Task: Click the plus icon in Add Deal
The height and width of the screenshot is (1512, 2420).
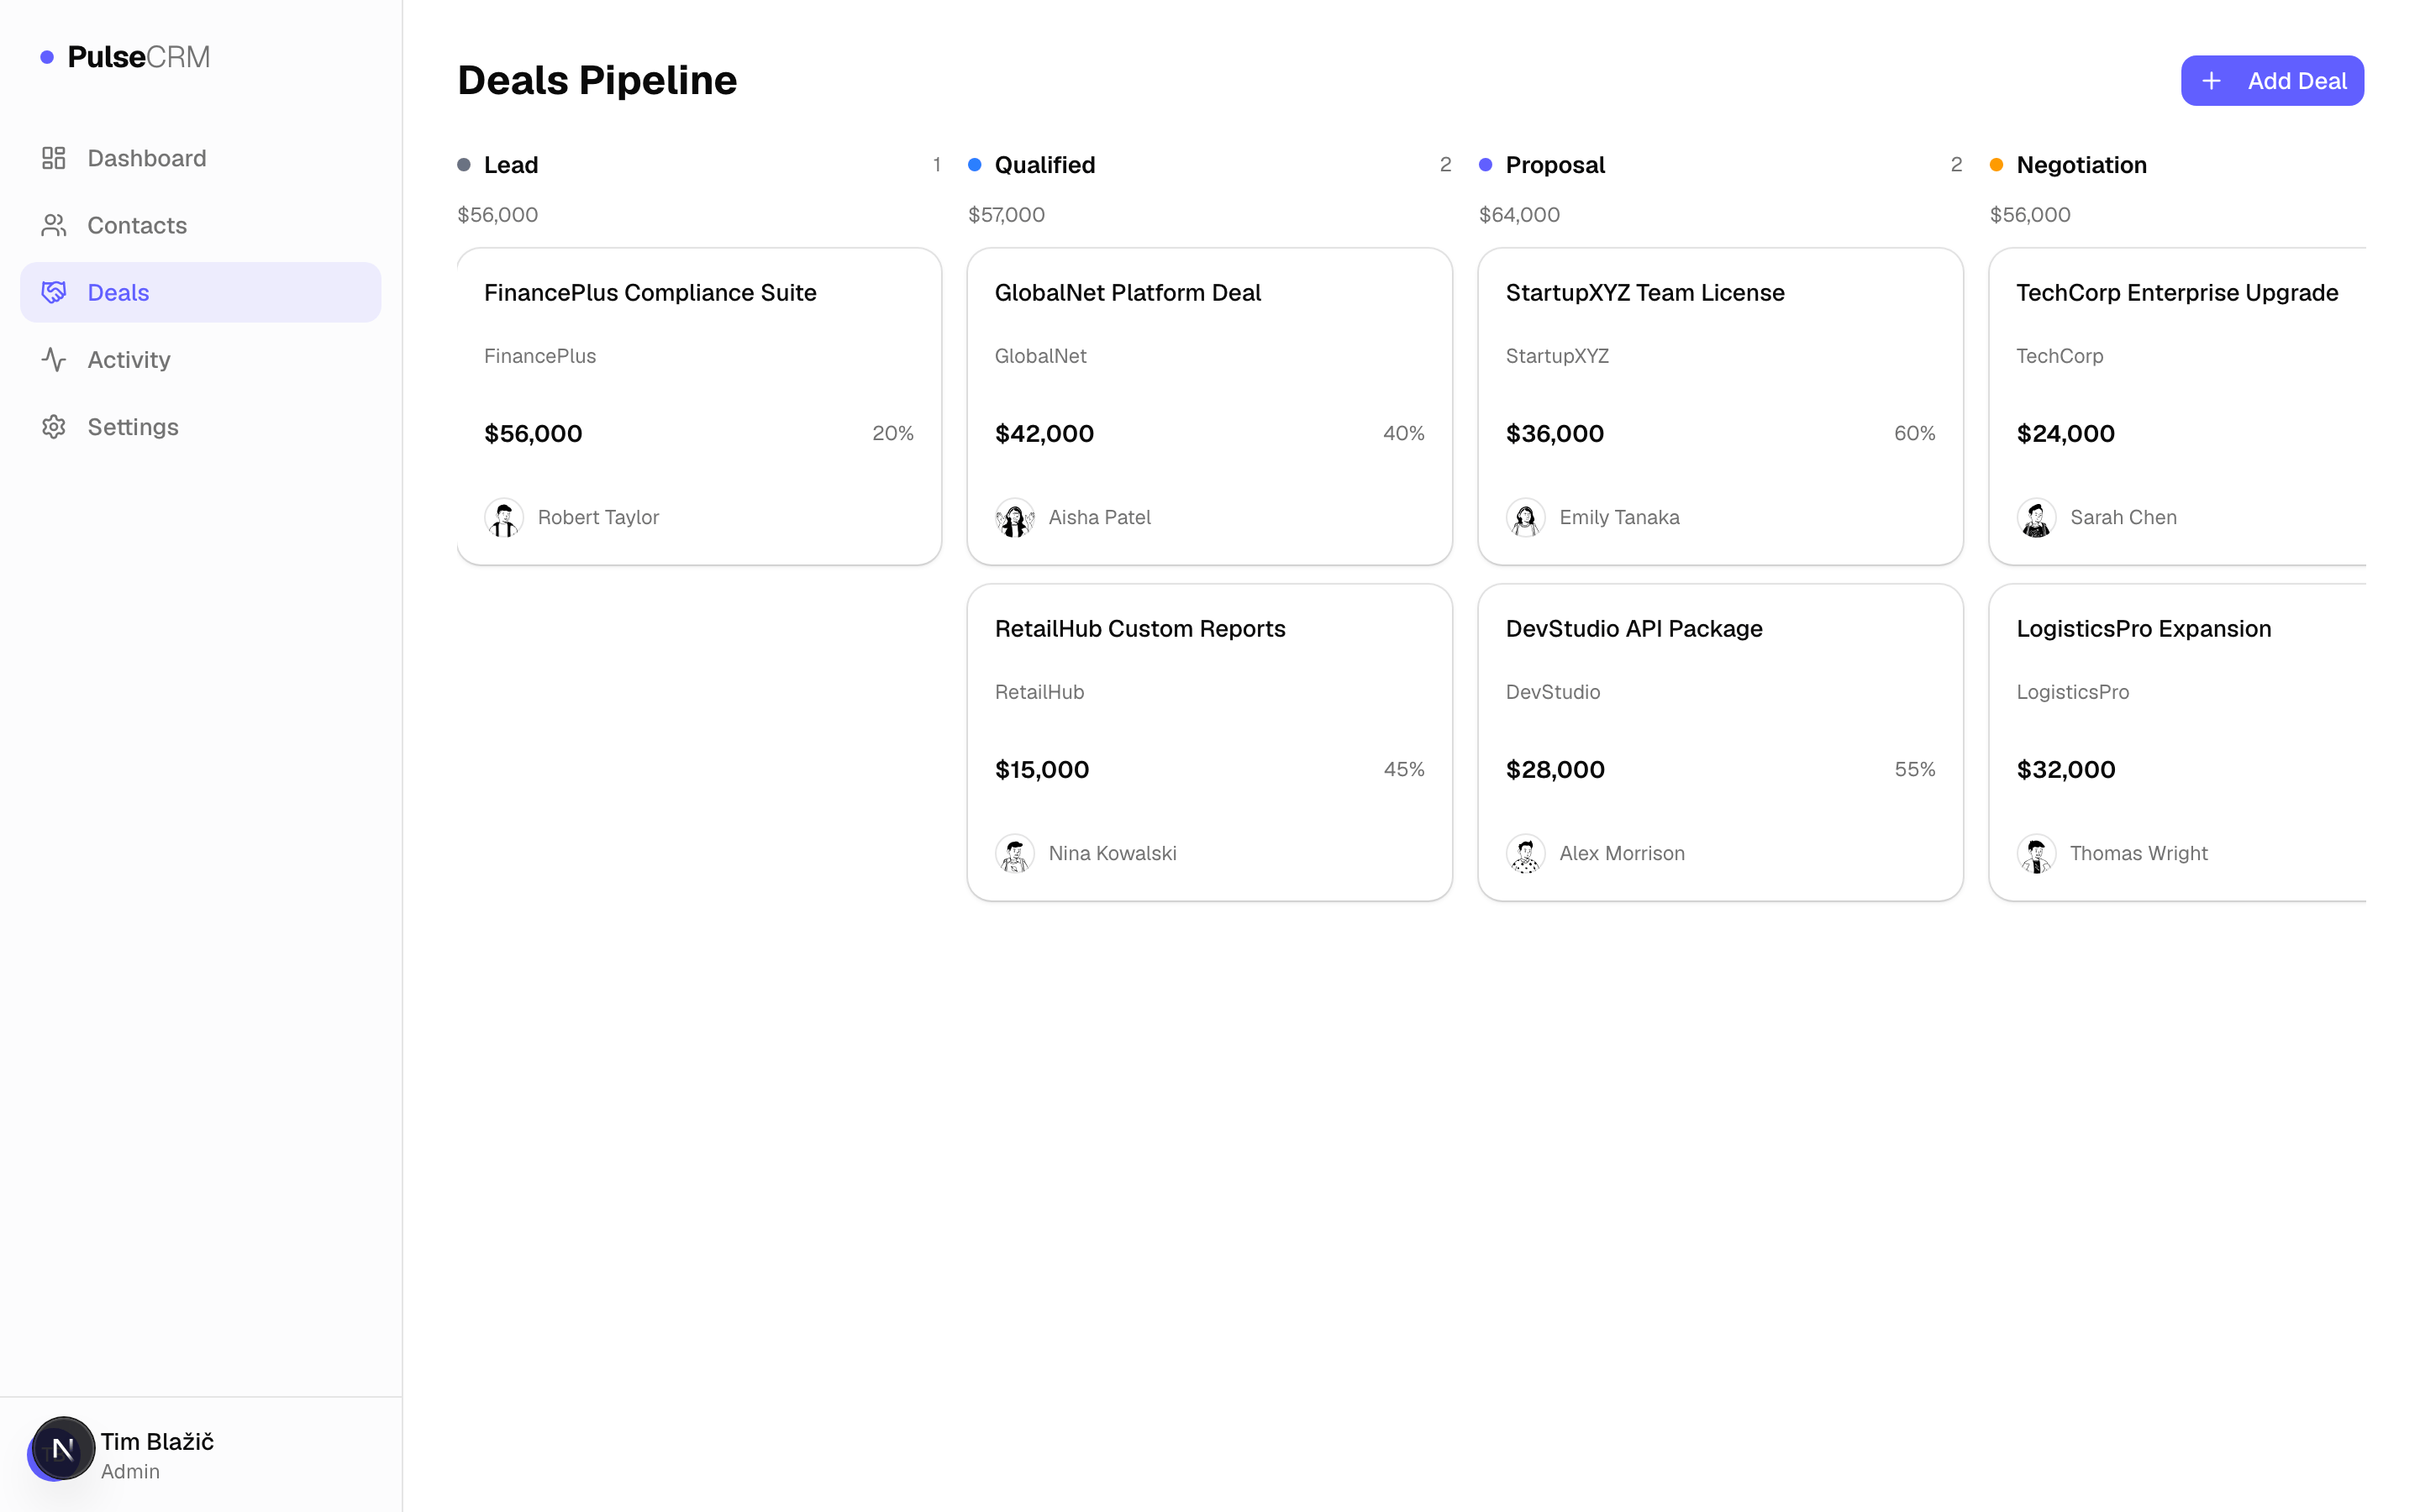Action: point(2211,81)
